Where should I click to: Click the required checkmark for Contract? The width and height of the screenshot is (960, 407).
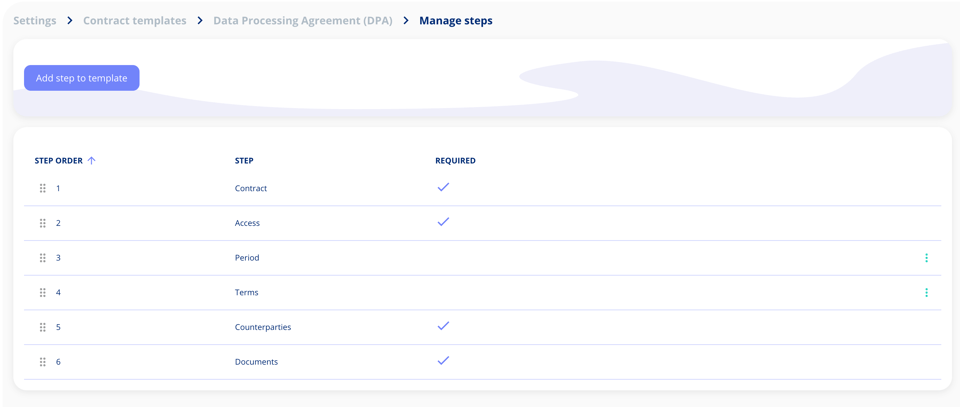(x=443, y=187)
